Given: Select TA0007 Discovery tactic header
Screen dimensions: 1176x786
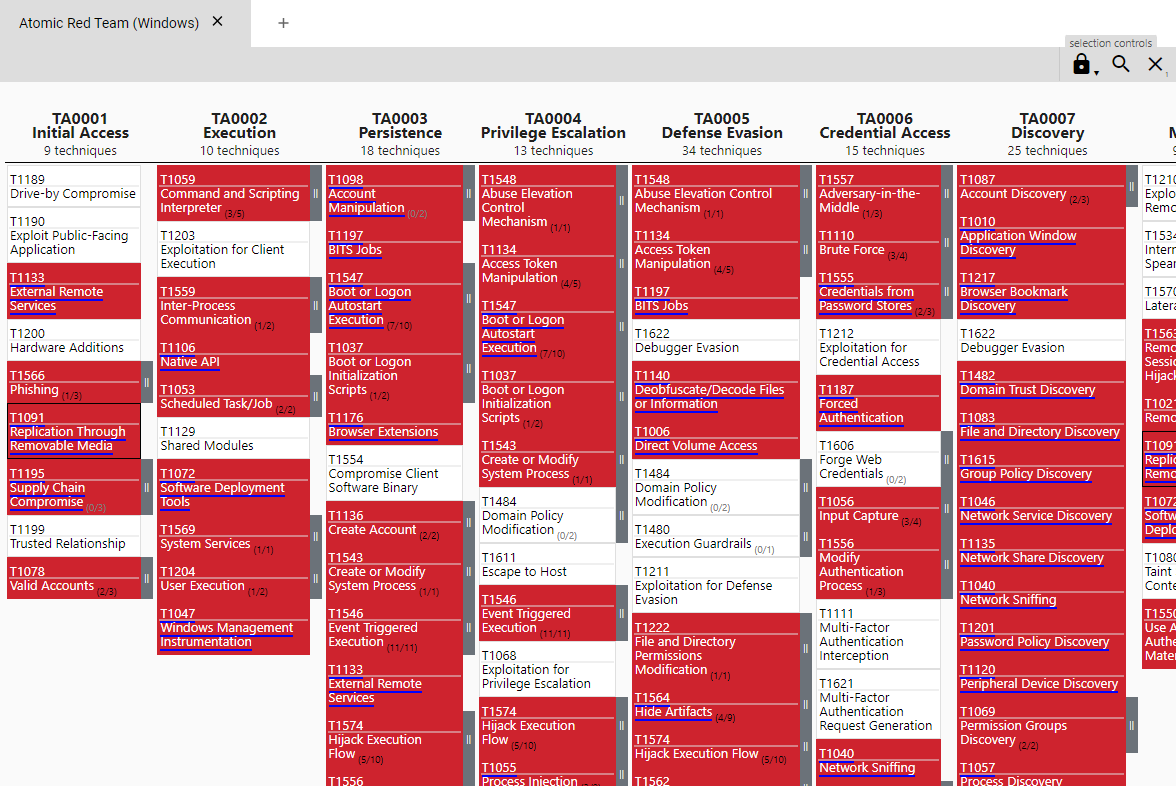Looking at the screenshot, I should tap(1047, 125).
